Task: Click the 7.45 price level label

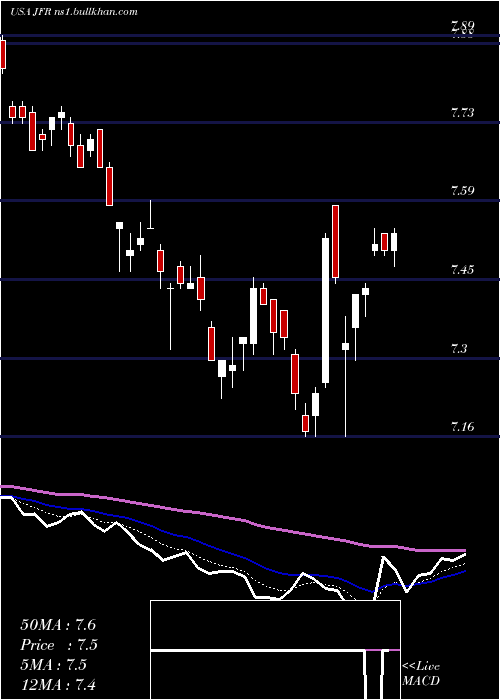Action: pyautogui.click(x=462, y=270)
